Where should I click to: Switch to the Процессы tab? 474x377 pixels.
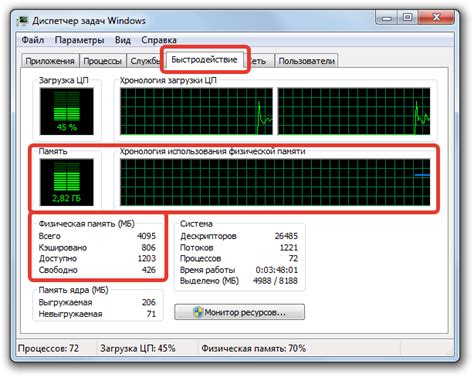(102, 61)
